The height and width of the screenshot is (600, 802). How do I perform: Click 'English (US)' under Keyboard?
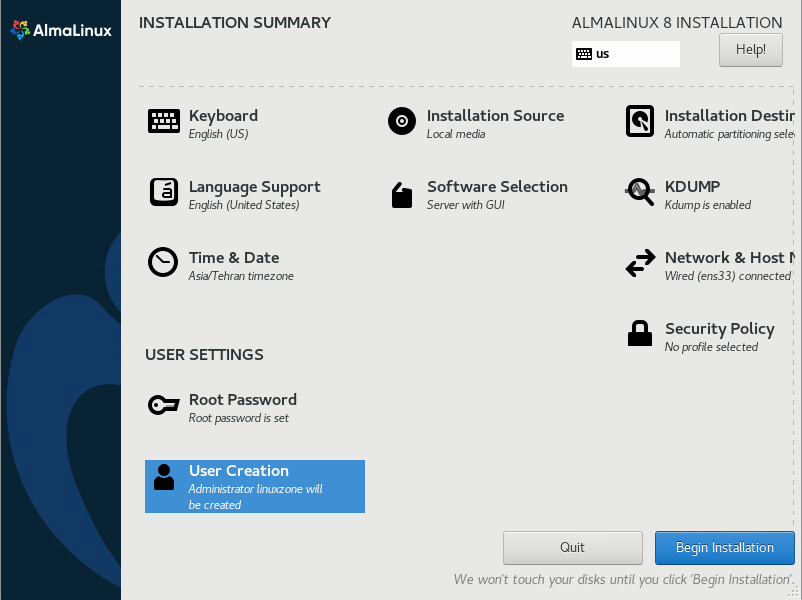point(218,134)
